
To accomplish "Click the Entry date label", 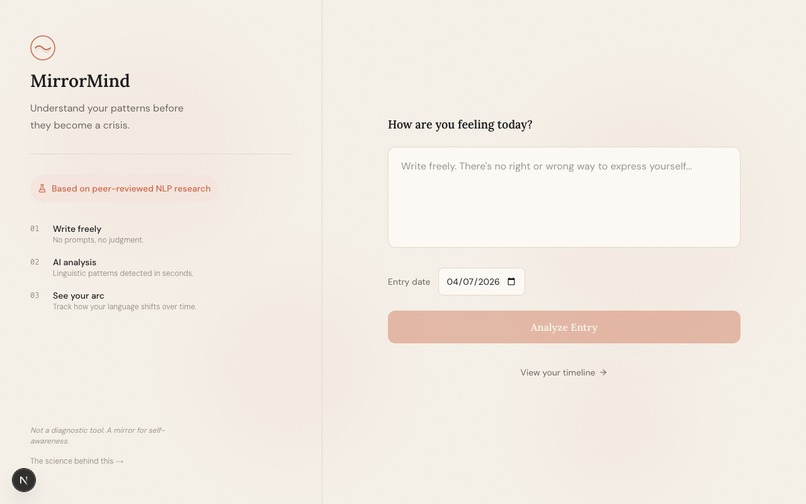I will 409,282.
